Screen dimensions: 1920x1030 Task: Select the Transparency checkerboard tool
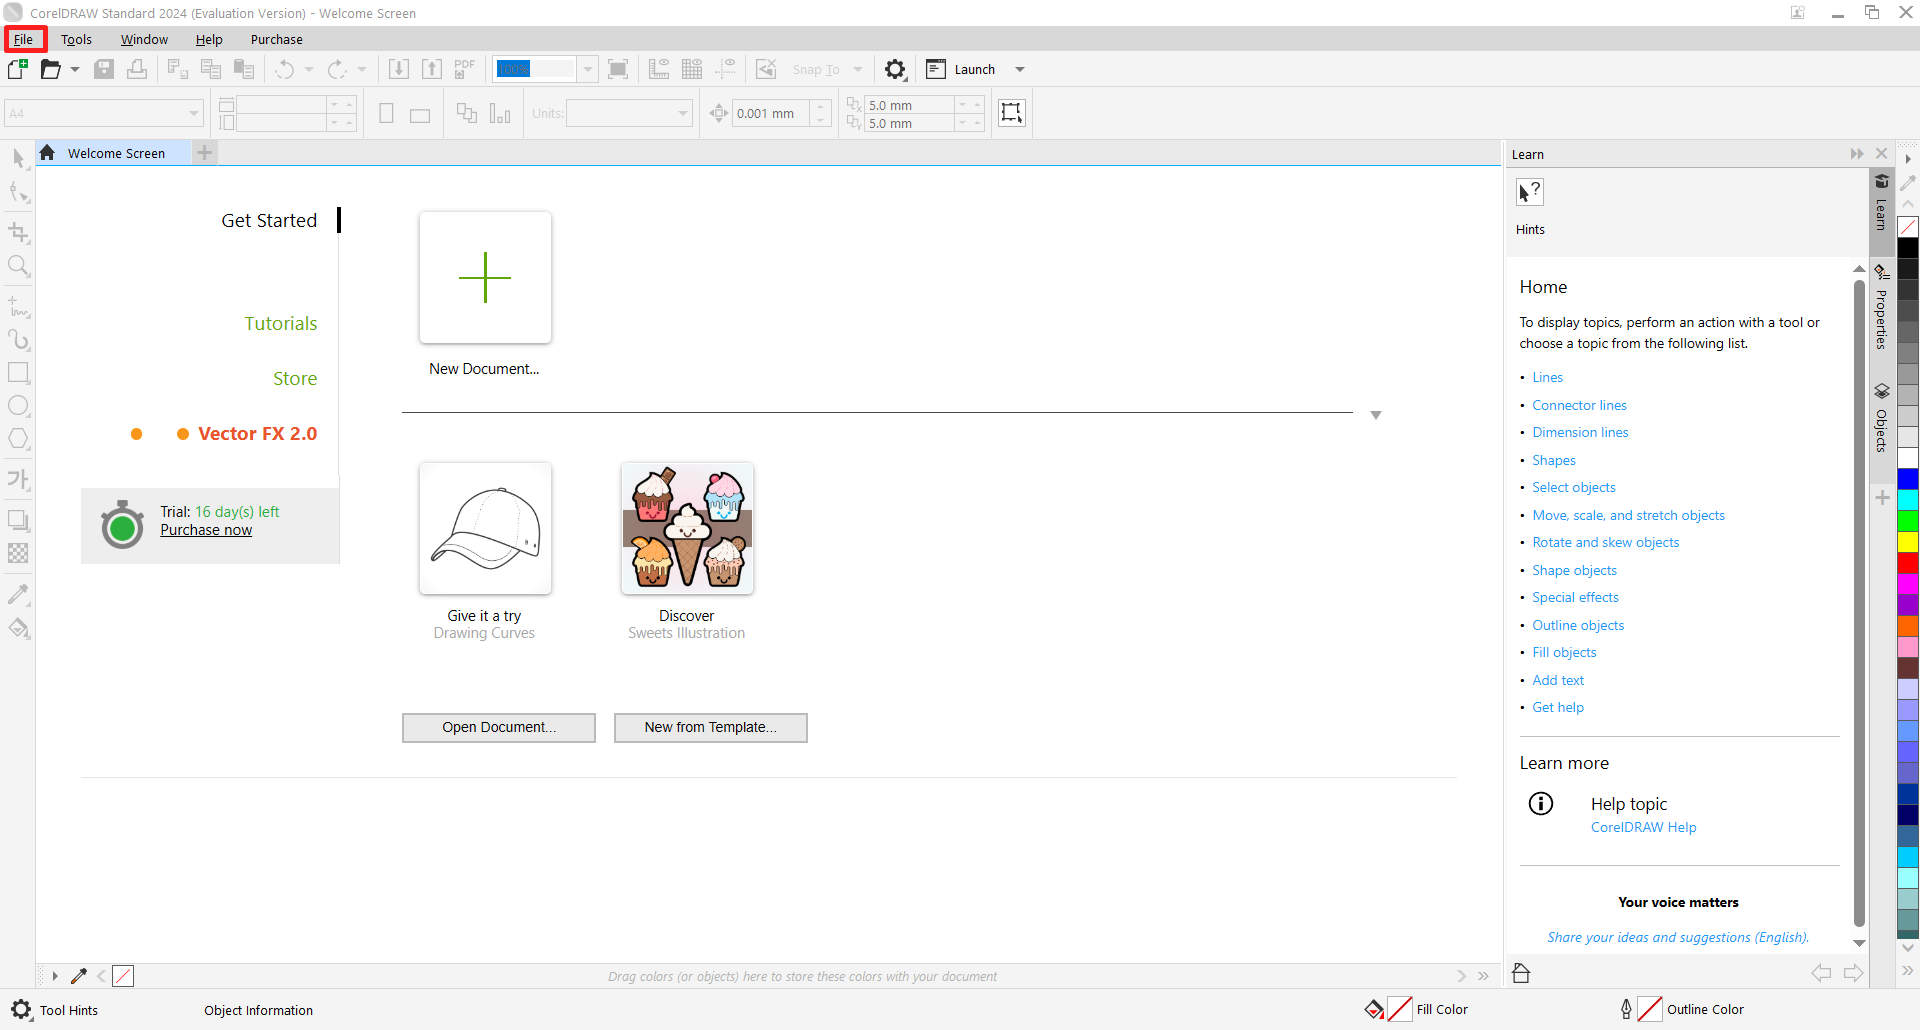tap(18, 553)
